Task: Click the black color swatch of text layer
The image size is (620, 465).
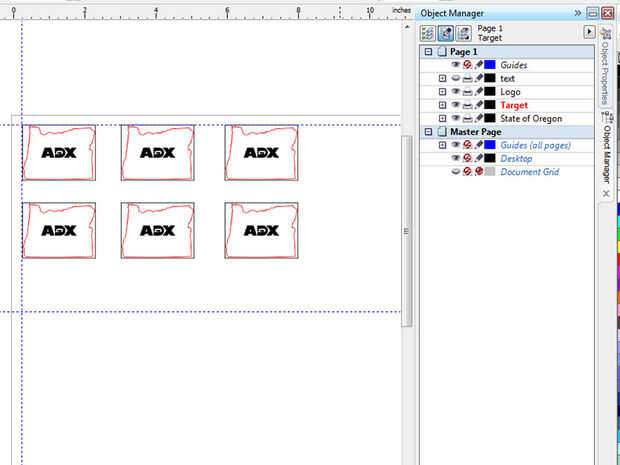Action: (x=490, y=78)
